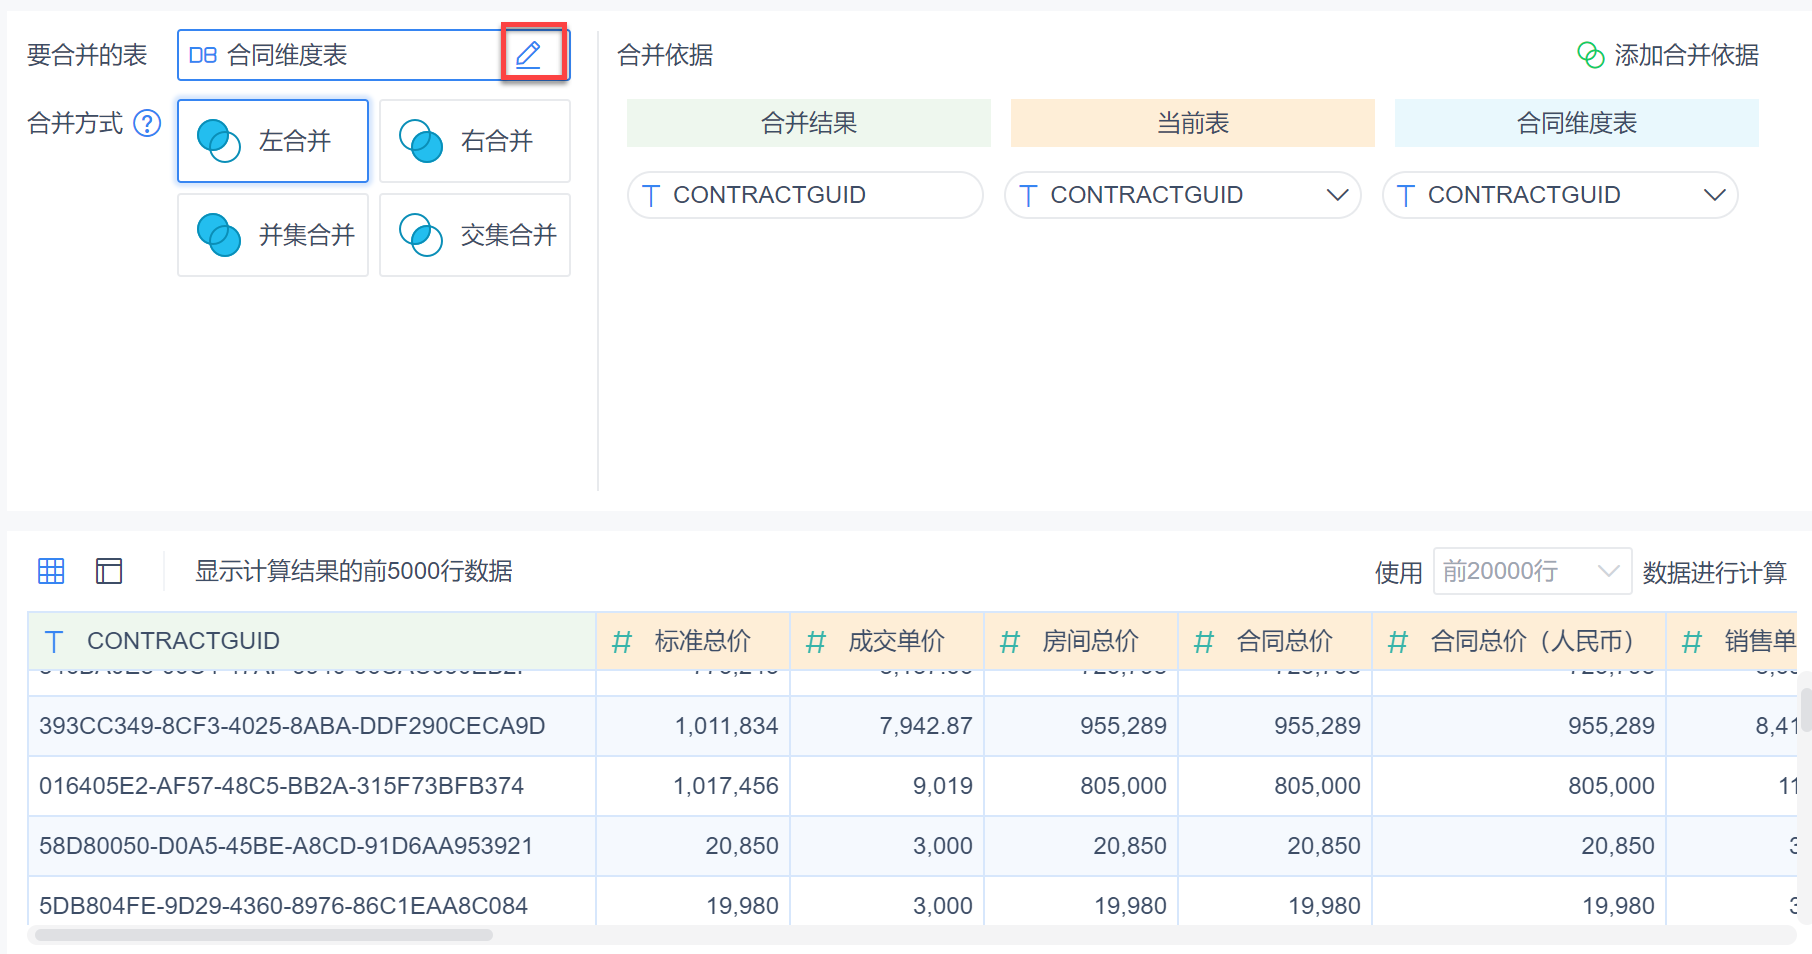Click the 添加合并依据 link icon
The image size is (1812, 954).
(1590, 55)
